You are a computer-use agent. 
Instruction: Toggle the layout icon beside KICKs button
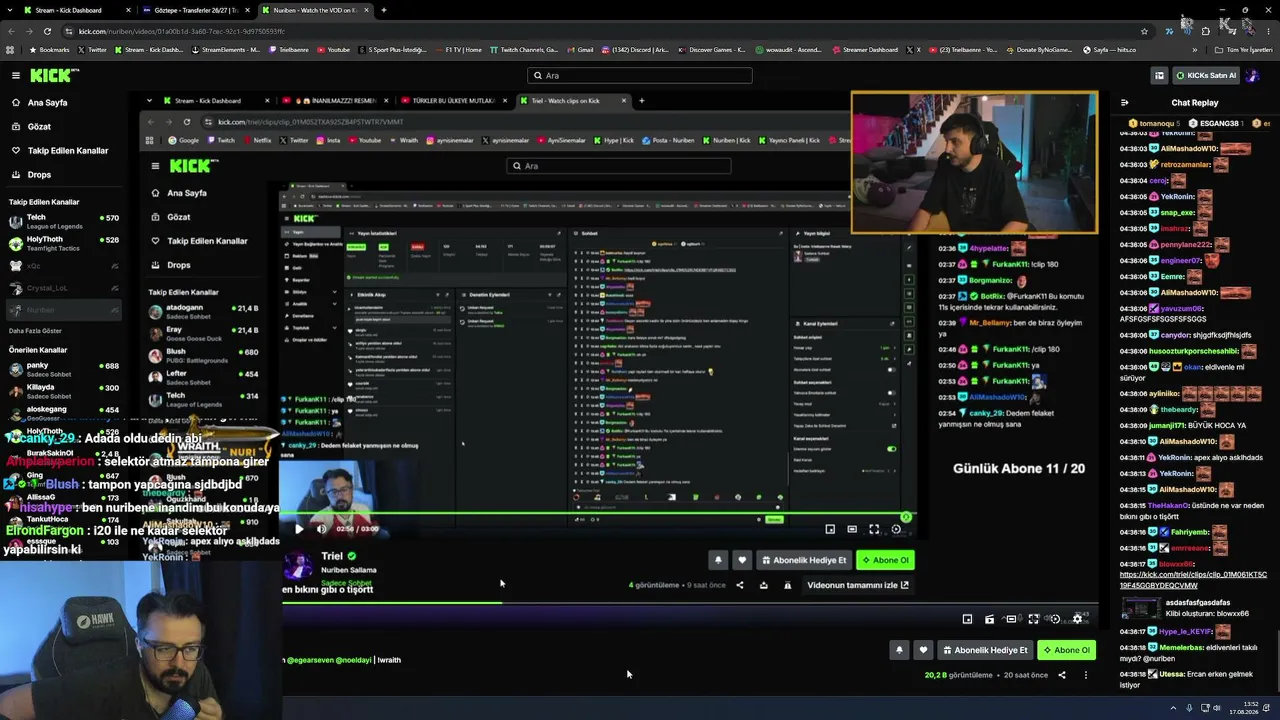click(1159, 75)
